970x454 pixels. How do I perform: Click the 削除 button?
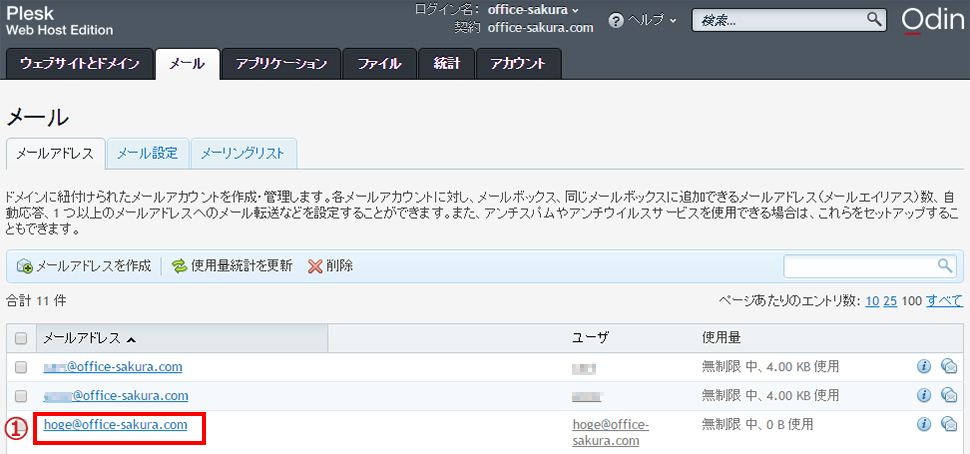pyautogui.click(x=330, y=266)
